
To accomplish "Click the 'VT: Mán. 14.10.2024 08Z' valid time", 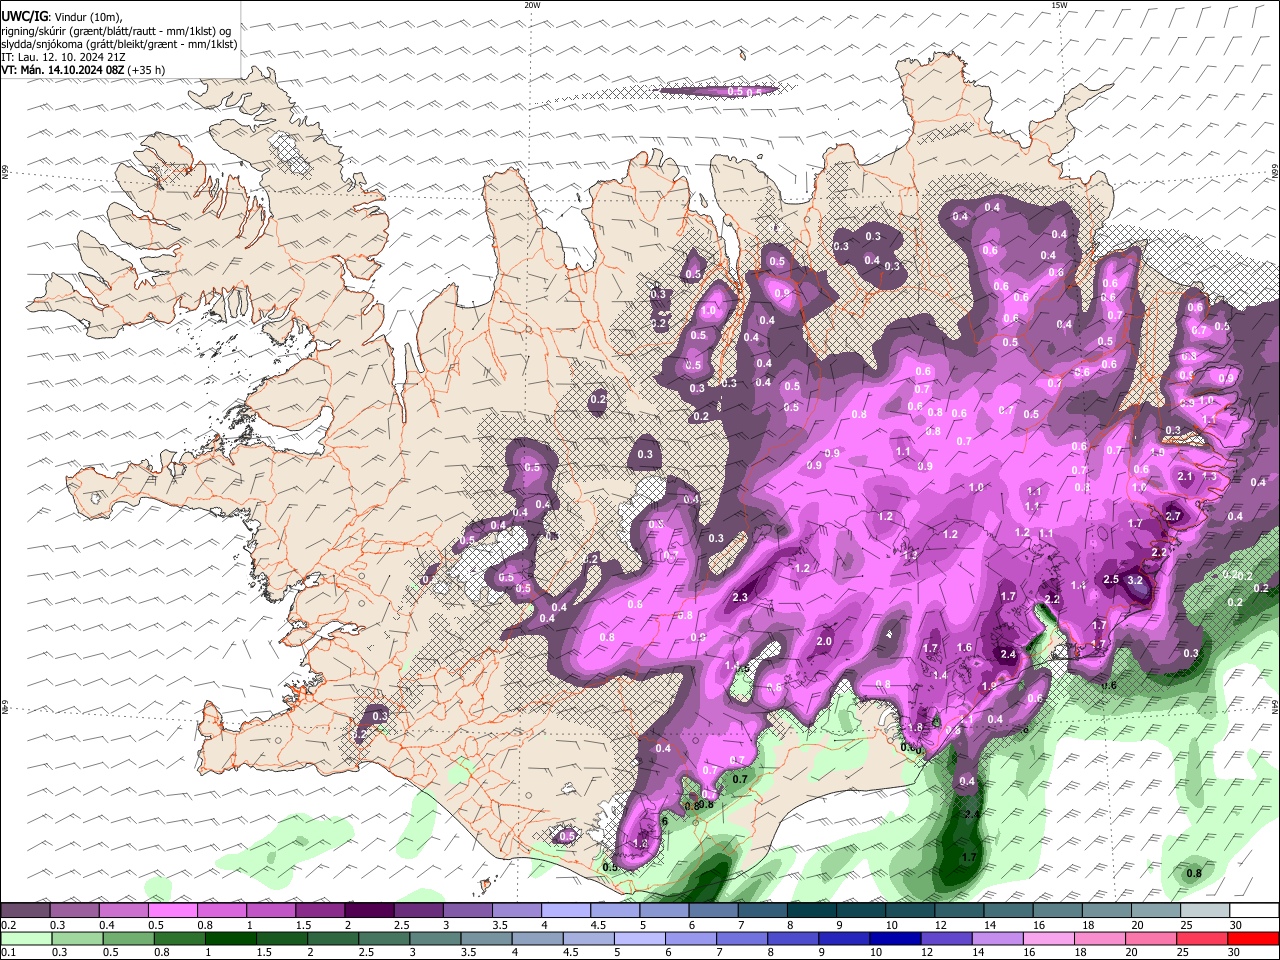I will (63, 70).
